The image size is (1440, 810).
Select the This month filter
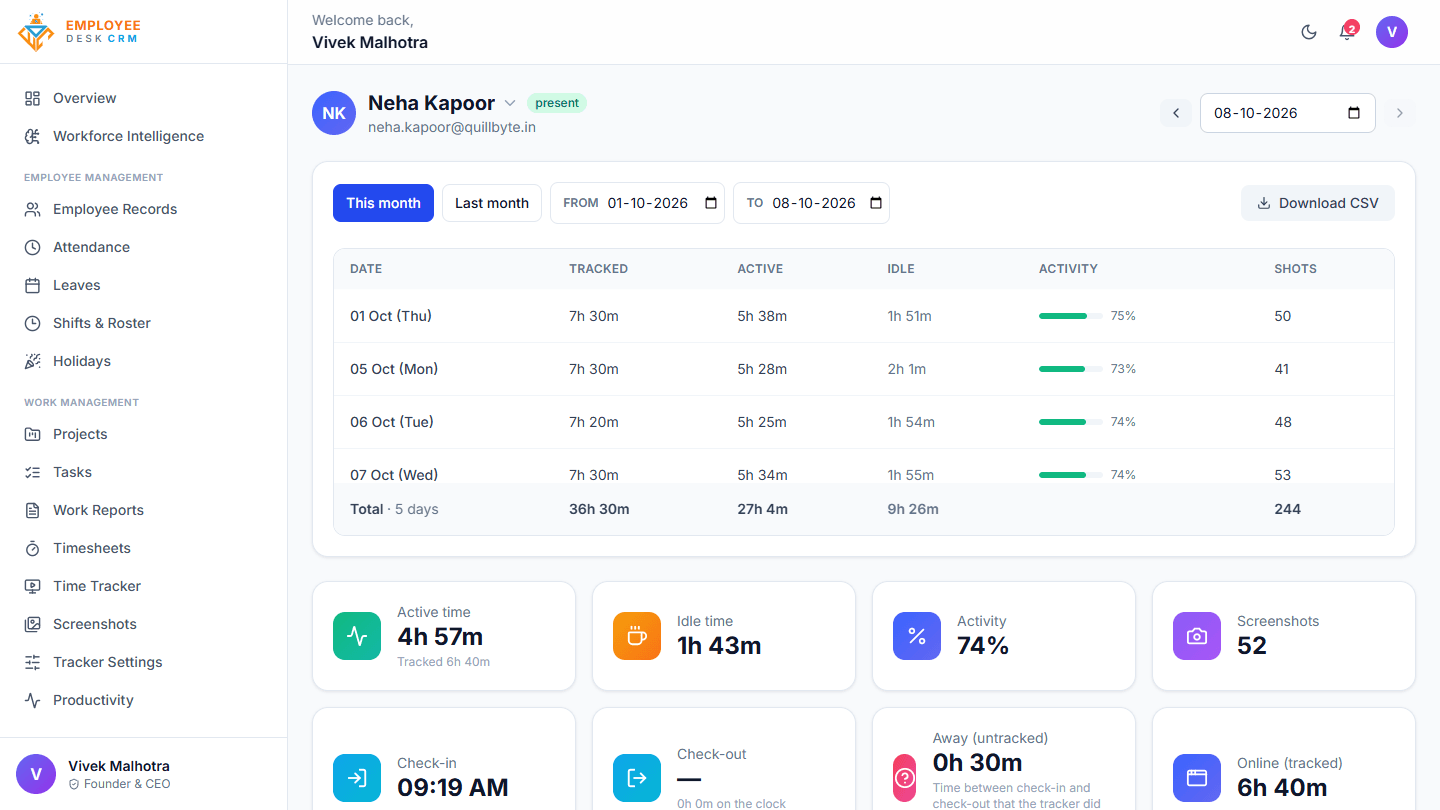383,203
